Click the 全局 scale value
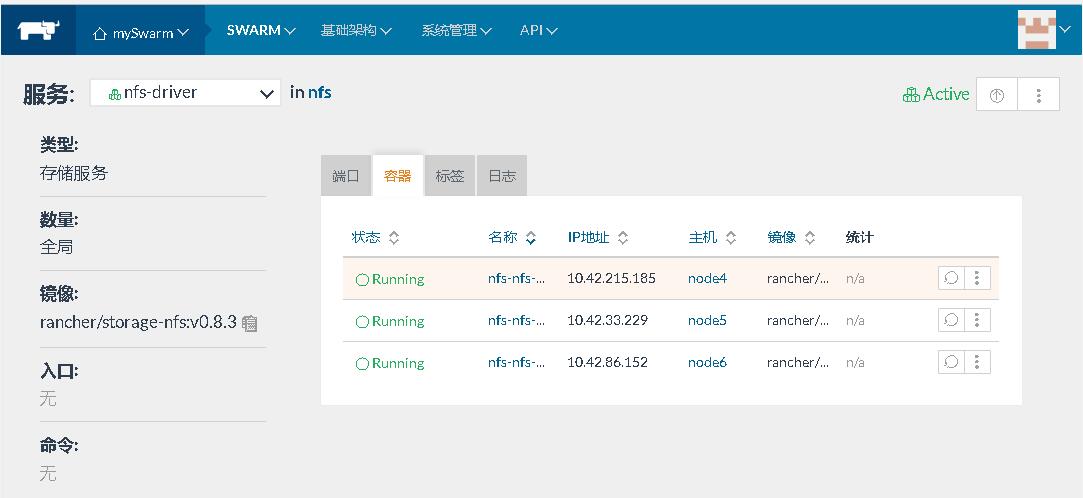1083x498 pixels. tap(57, 247)
